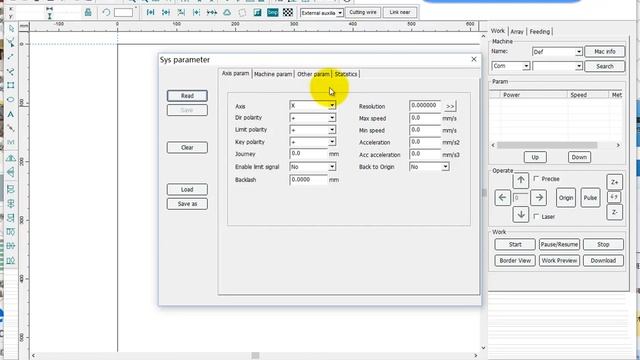The height and width of the screenshot is (360, 640).
Task: Click the Mac info button
Action: coord(605,51)
